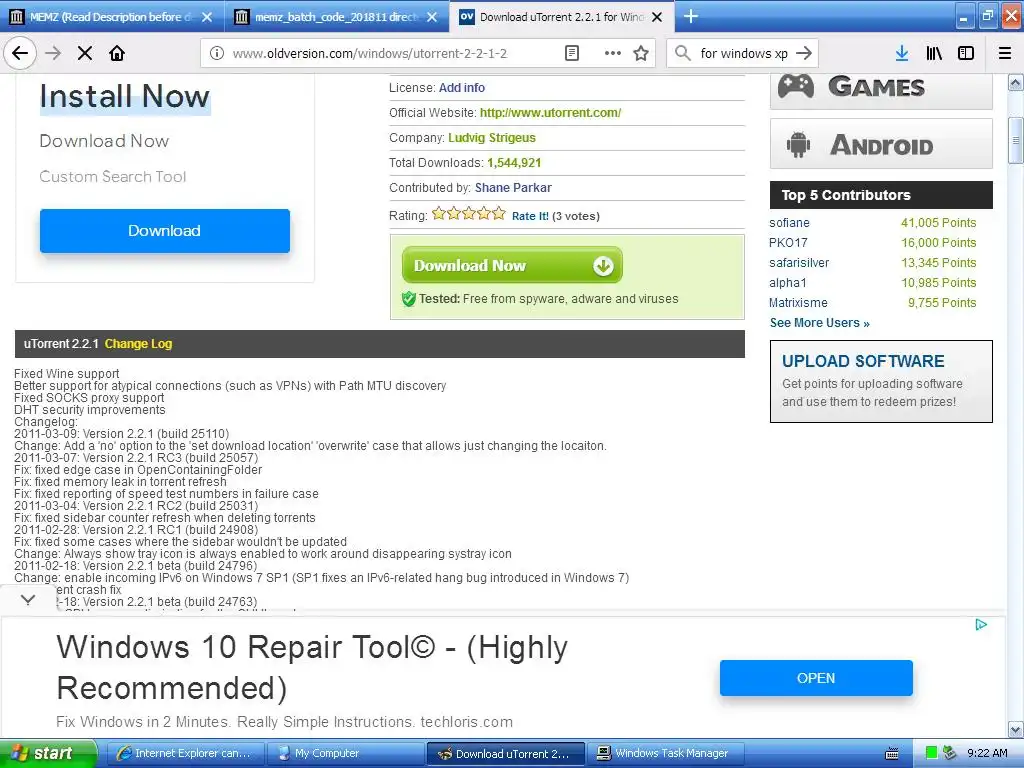Select Download uTorrent taskbar item
The image size is (1024, 768).
click(x=506, y=754)
